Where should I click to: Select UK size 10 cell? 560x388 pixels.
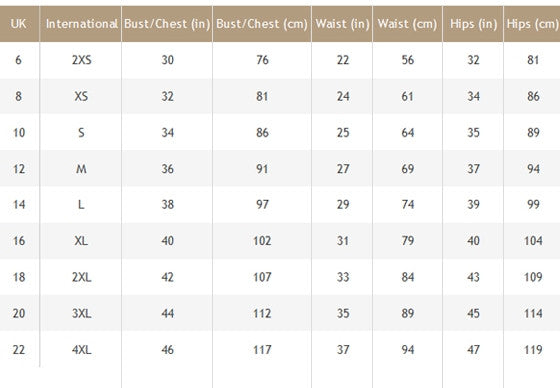[19, 133]
